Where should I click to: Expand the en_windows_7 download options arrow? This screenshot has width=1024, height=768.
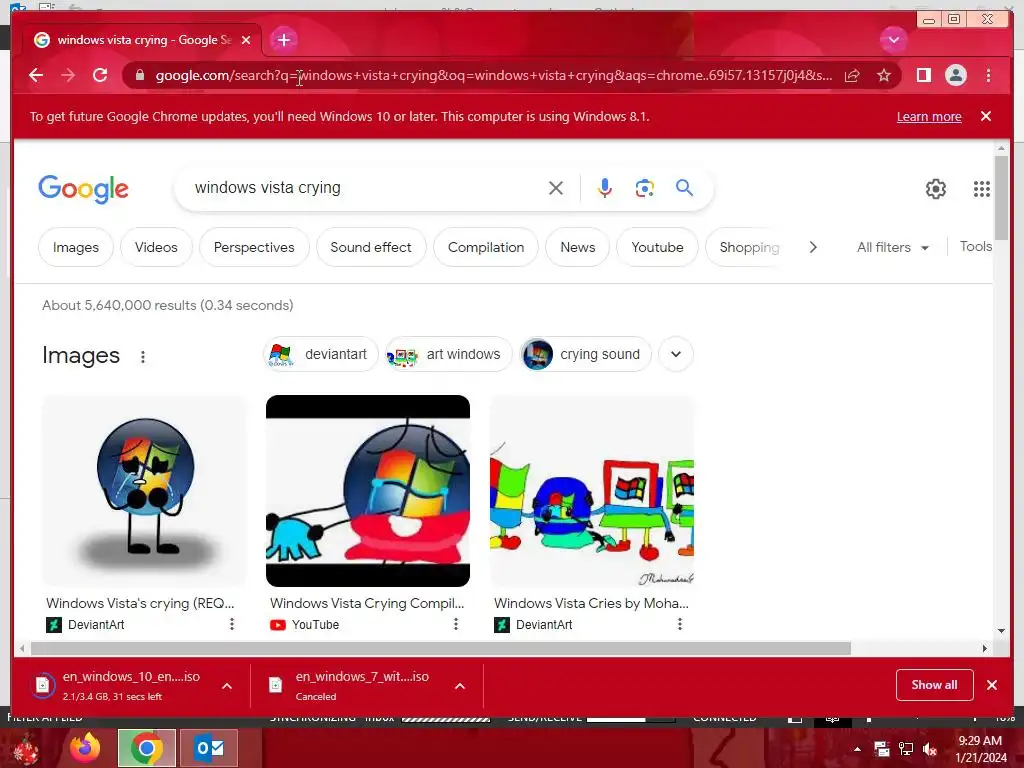(x=460, y=686)
